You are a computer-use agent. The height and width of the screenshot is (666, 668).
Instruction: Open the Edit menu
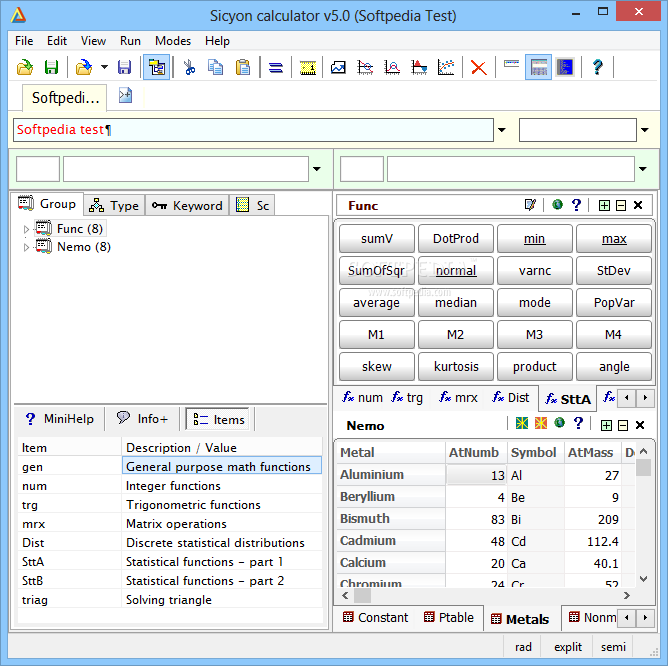[57, 41]
